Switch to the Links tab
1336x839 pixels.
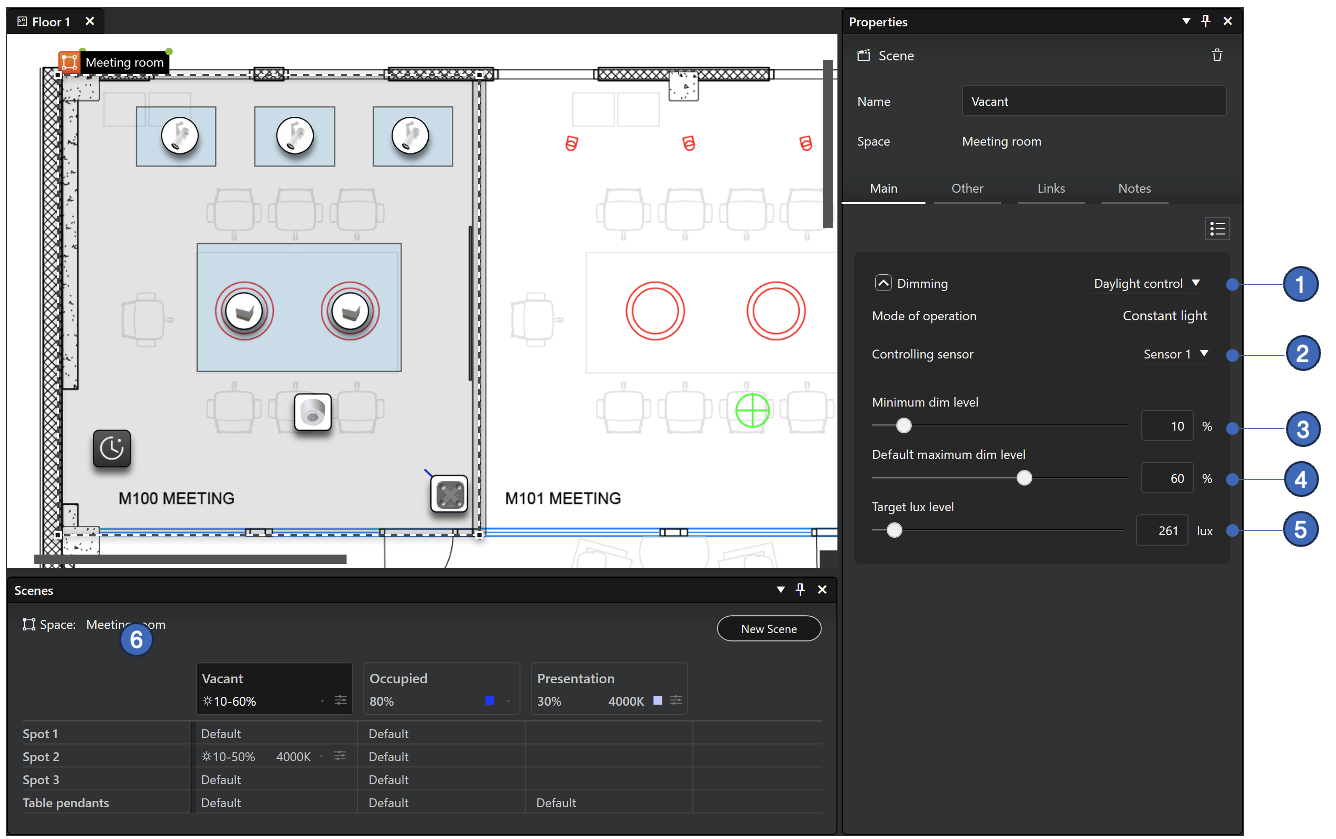[x=1051, y=188]
